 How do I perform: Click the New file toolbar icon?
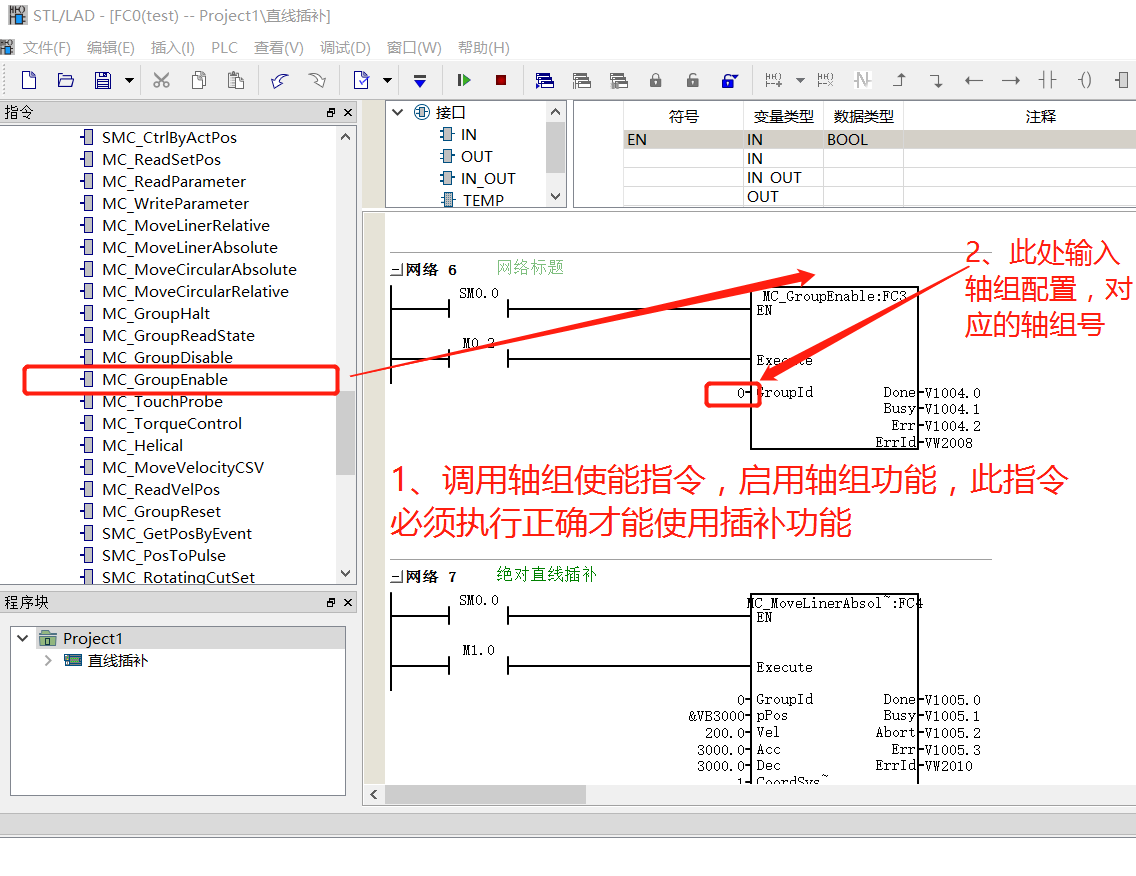click(29, 80)
